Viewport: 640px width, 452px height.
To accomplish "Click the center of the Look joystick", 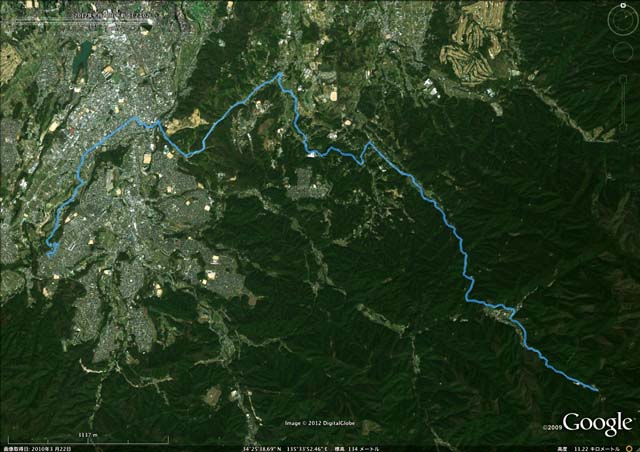I will (x=623, y=20).
